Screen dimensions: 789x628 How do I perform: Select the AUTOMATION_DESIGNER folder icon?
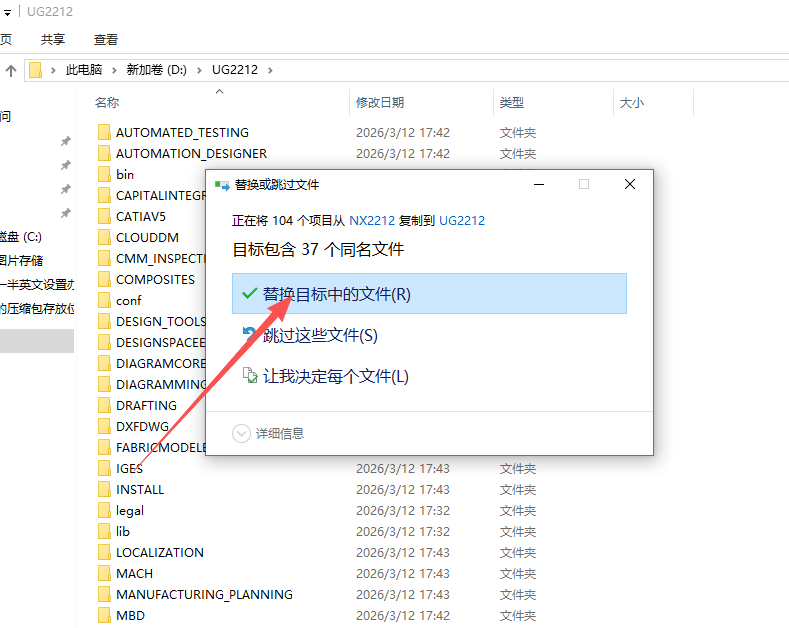[x=104, y=153]
